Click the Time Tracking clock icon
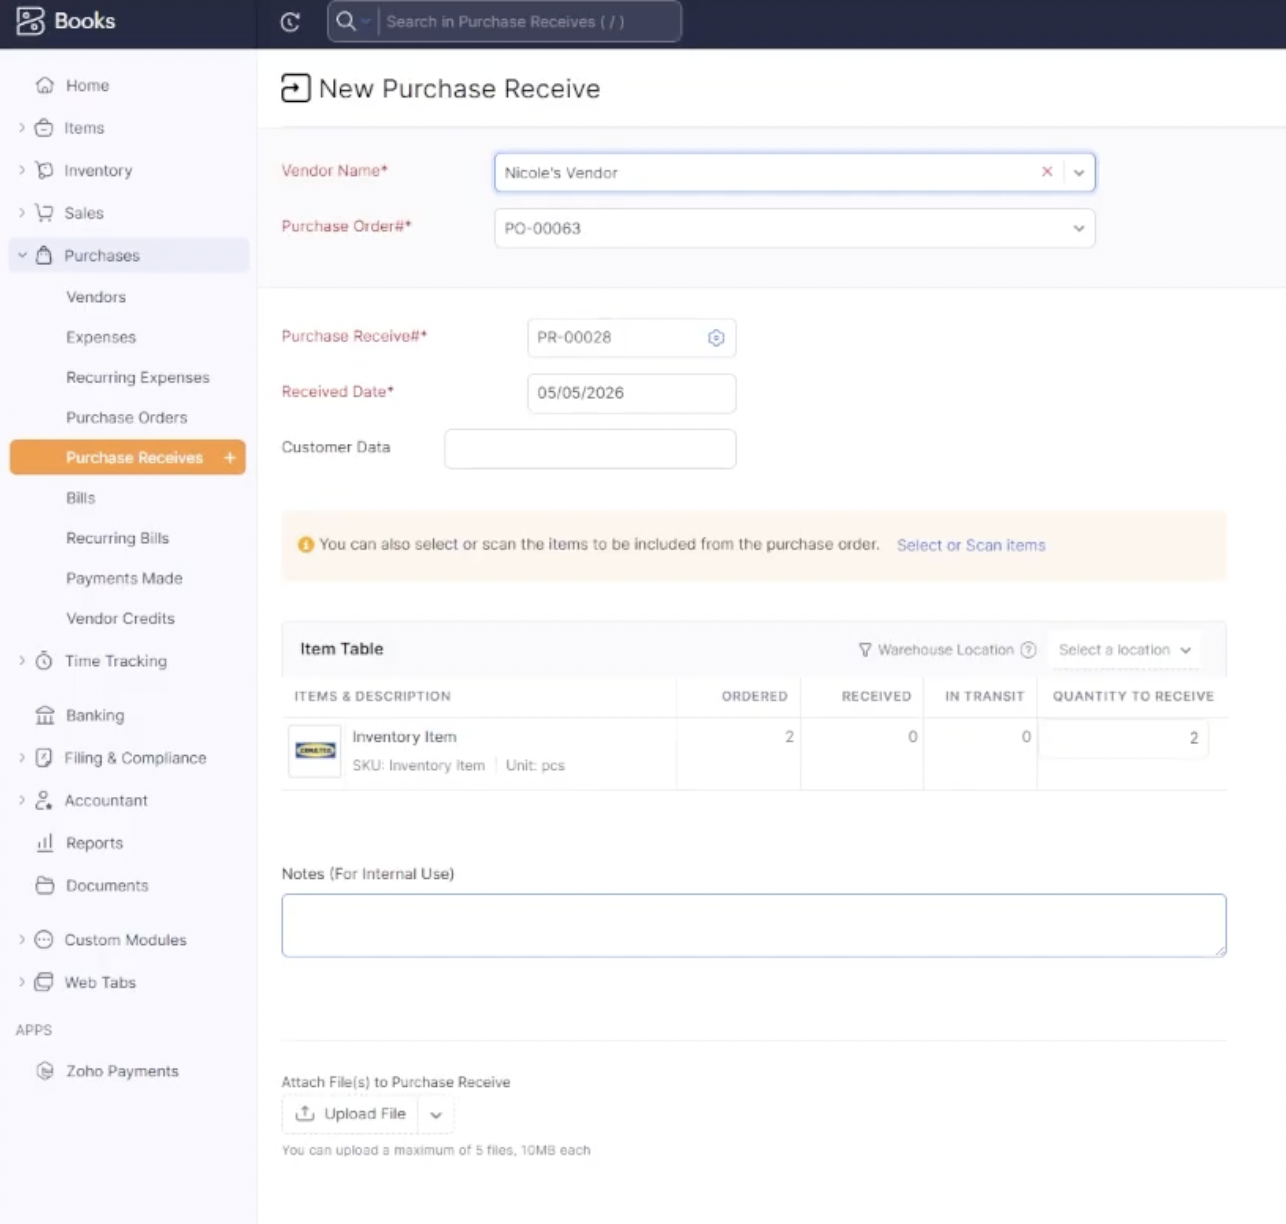 tap(44, 661)
